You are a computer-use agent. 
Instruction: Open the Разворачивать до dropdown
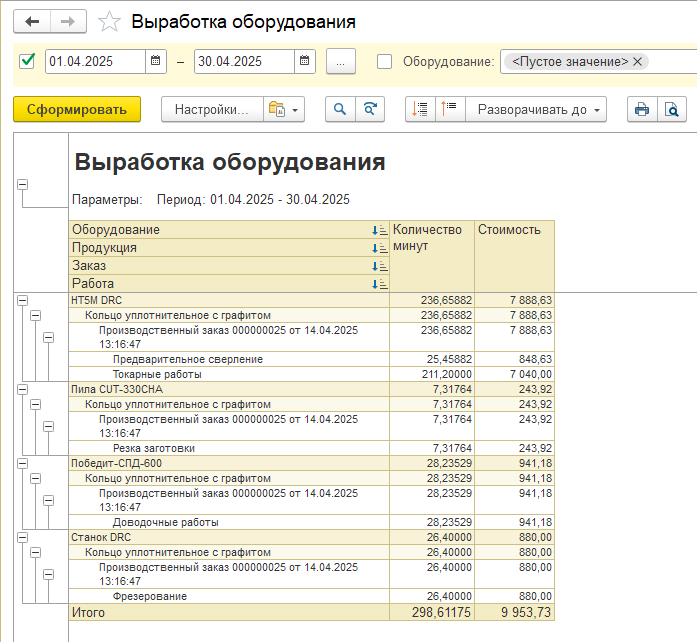536,109
